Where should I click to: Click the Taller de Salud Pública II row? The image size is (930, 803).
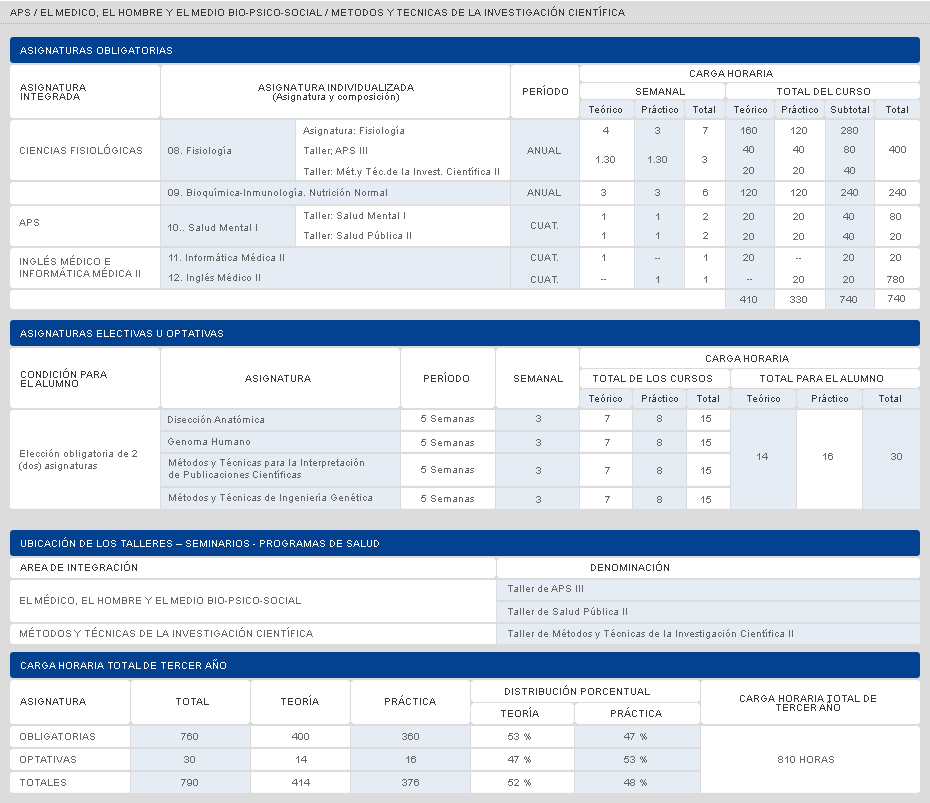708,611
